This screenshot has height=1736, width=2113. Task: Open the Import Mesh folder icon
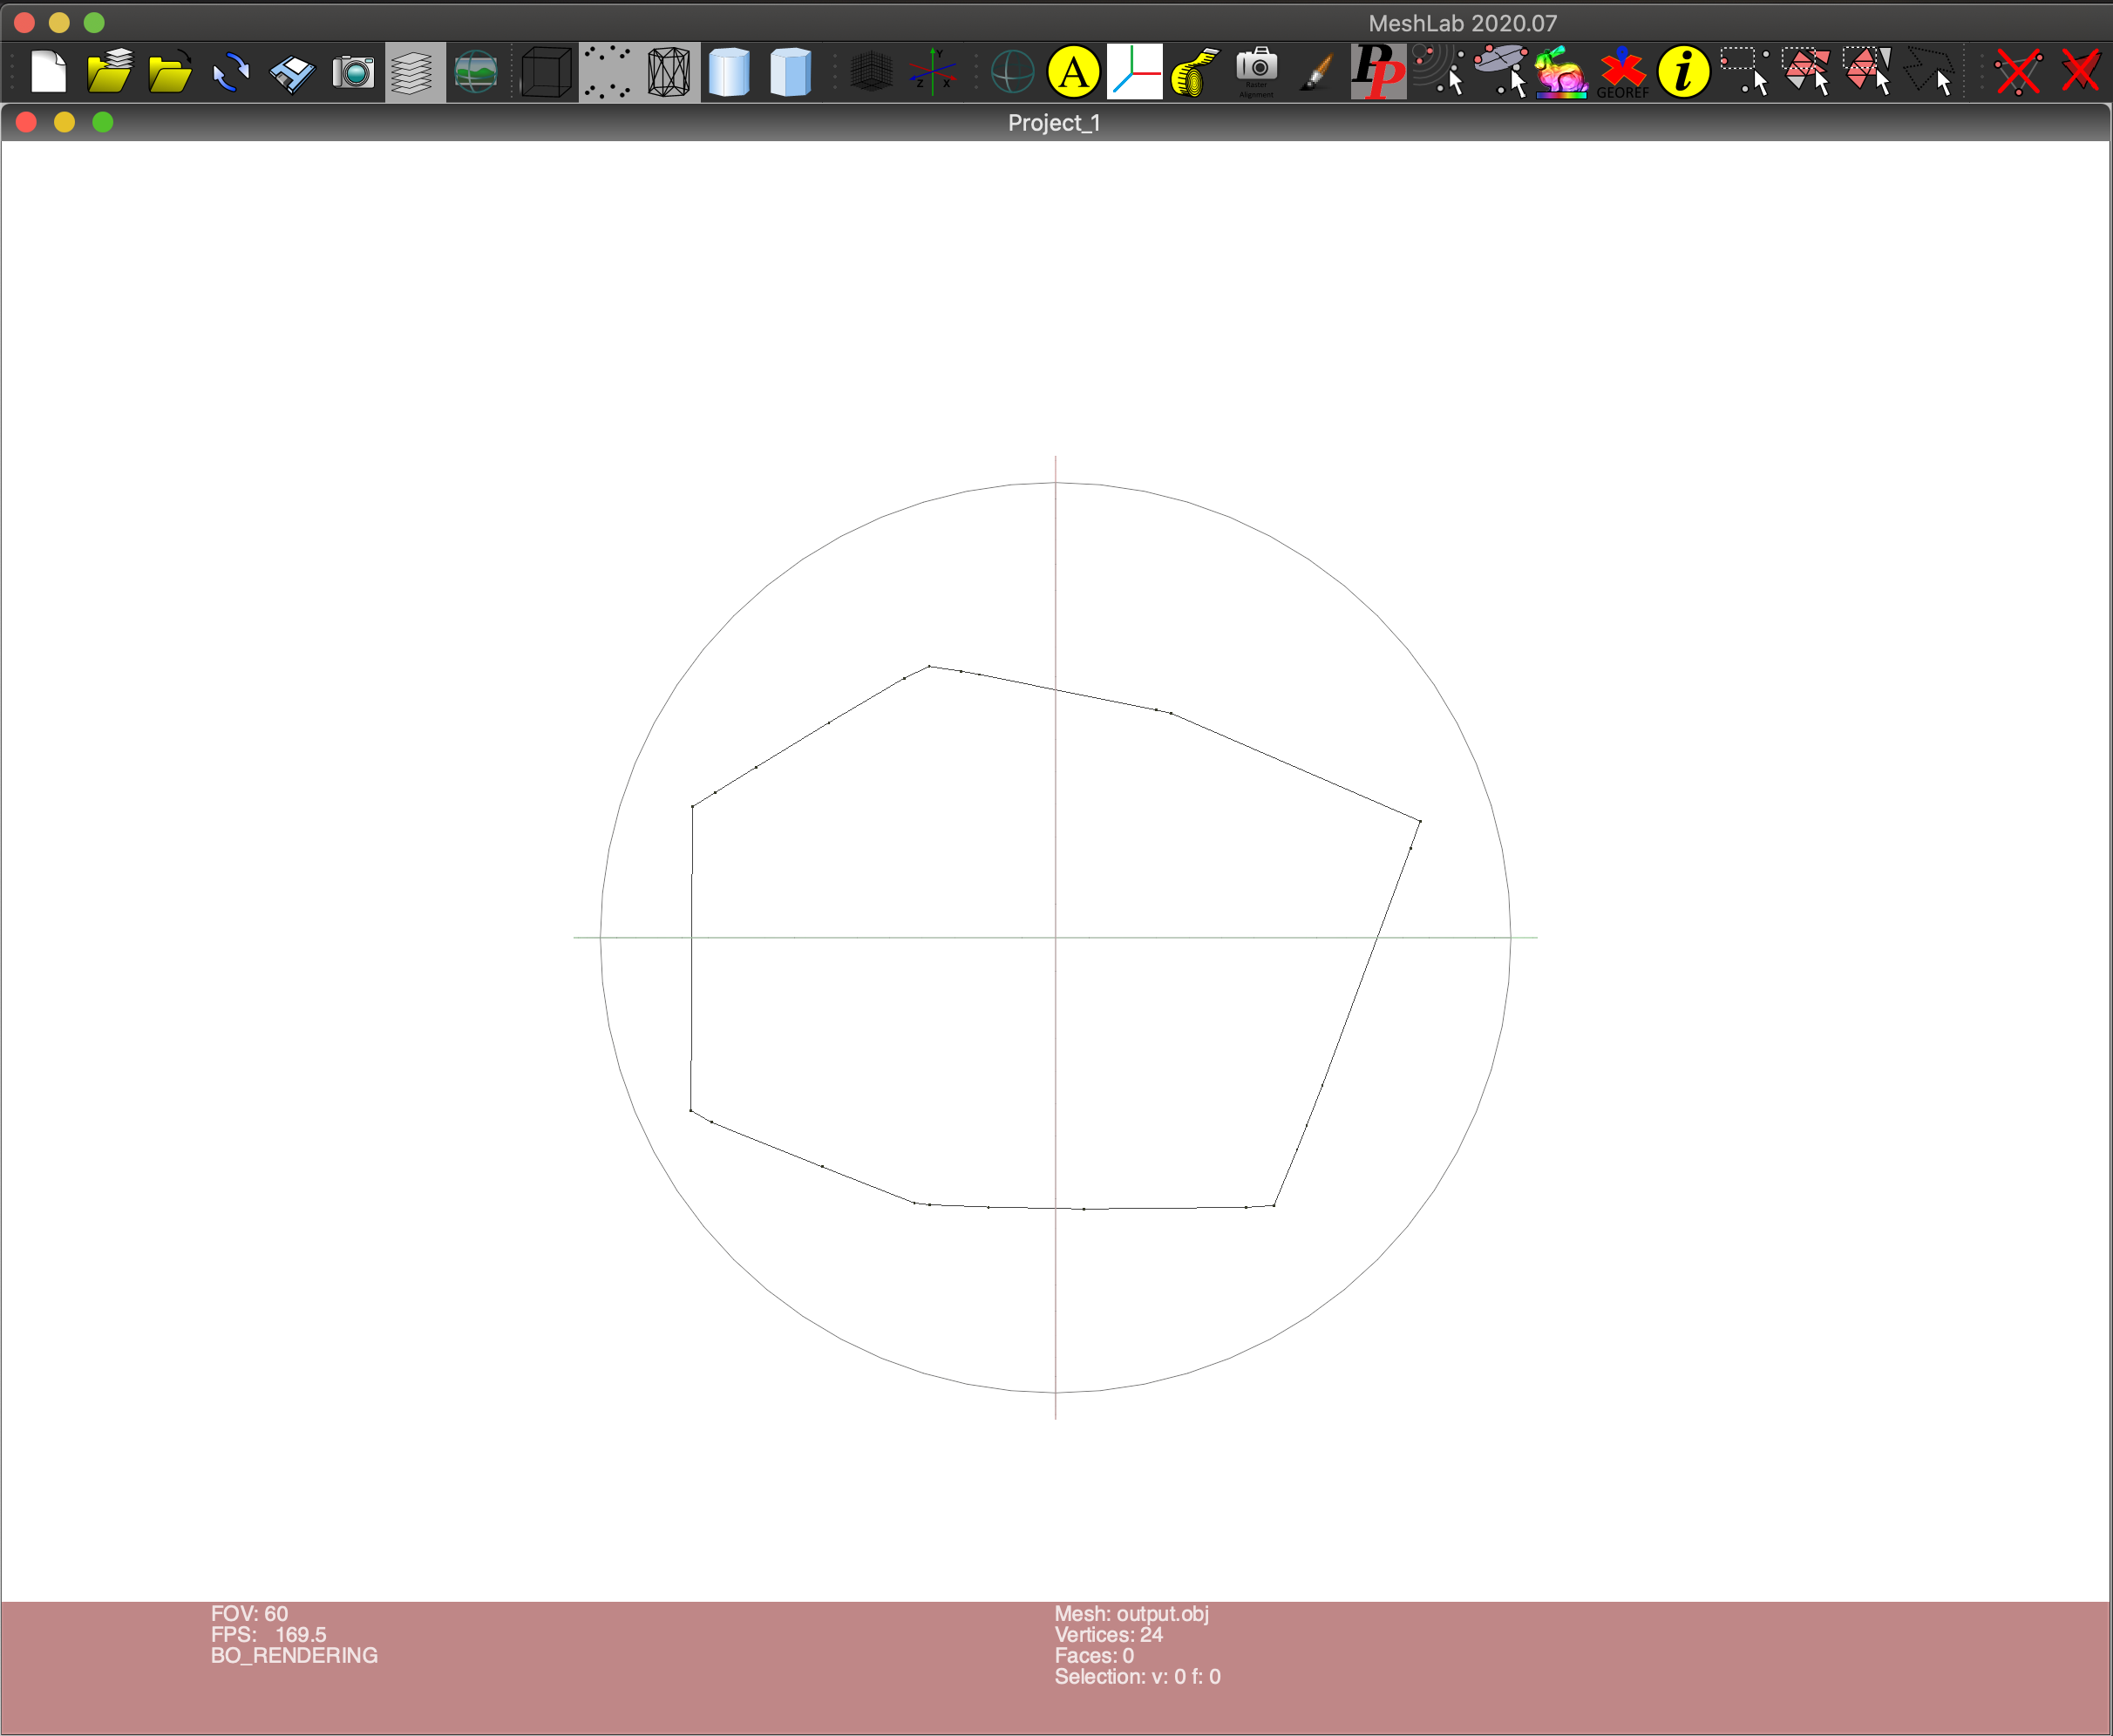169,72
